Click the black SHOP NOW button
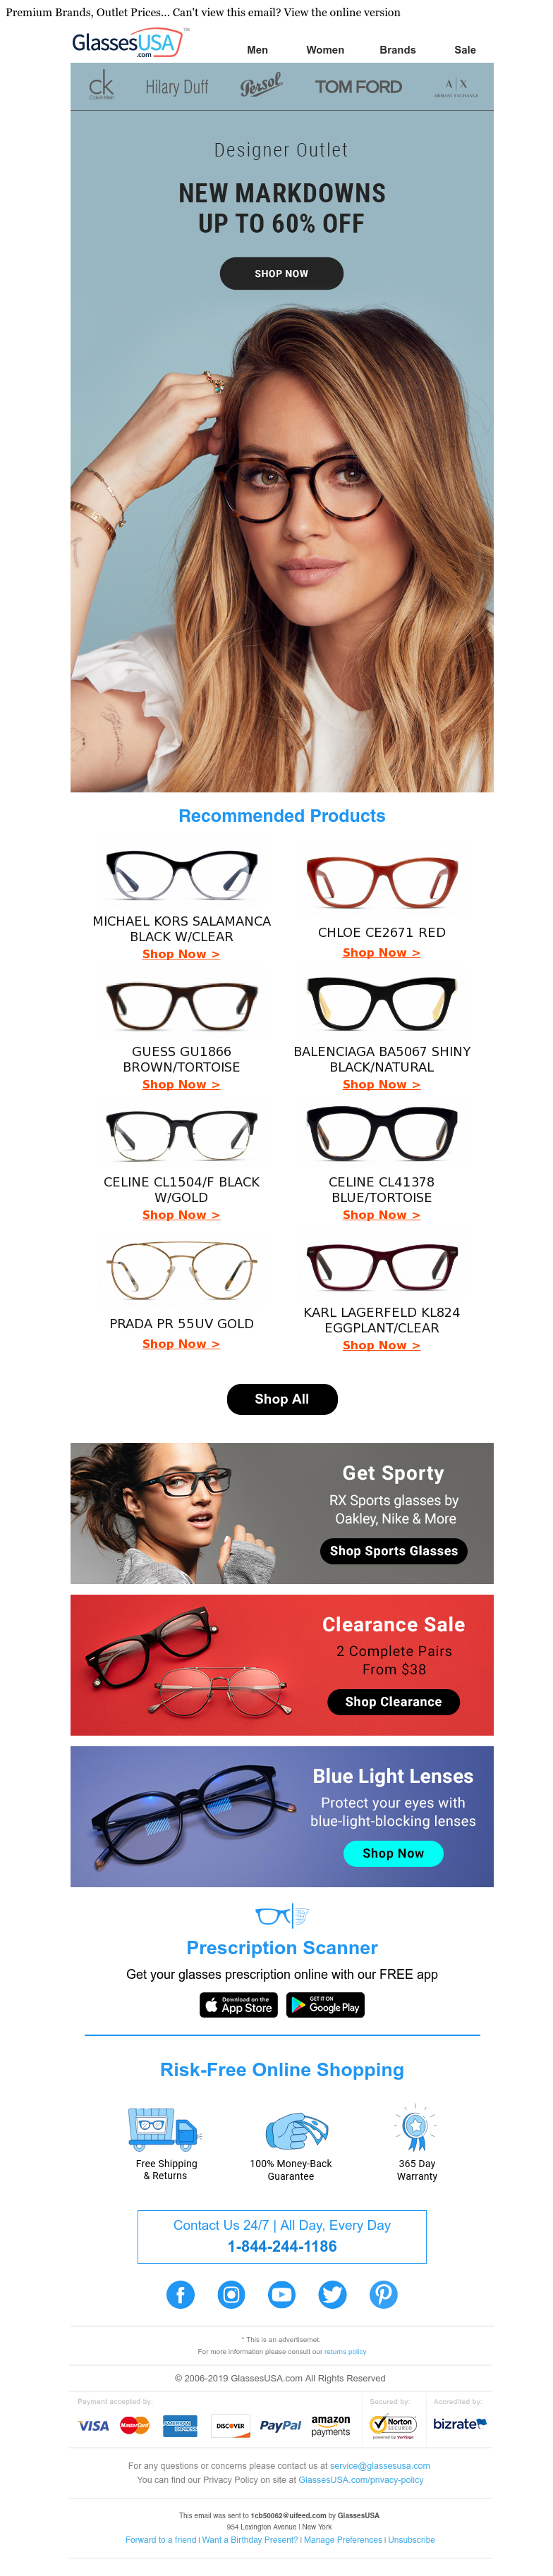Screen dimensions: 553x2576 (x=281, y=273)
